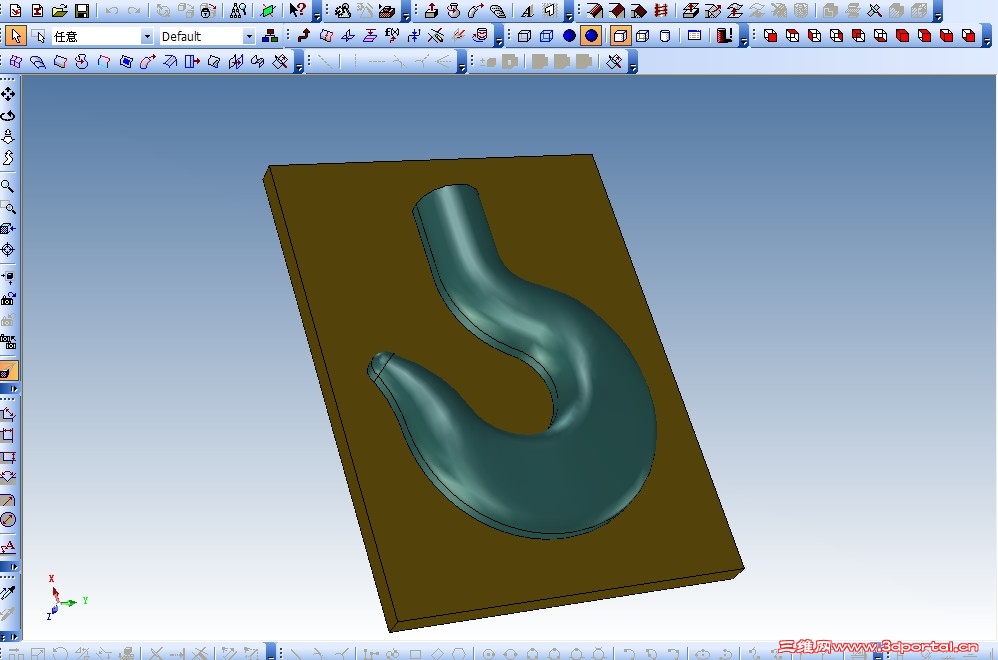The height and width of the screenshot is (660, 998).
Task: Select the last red cube view orientation
Action: click(x=969, y=36)
